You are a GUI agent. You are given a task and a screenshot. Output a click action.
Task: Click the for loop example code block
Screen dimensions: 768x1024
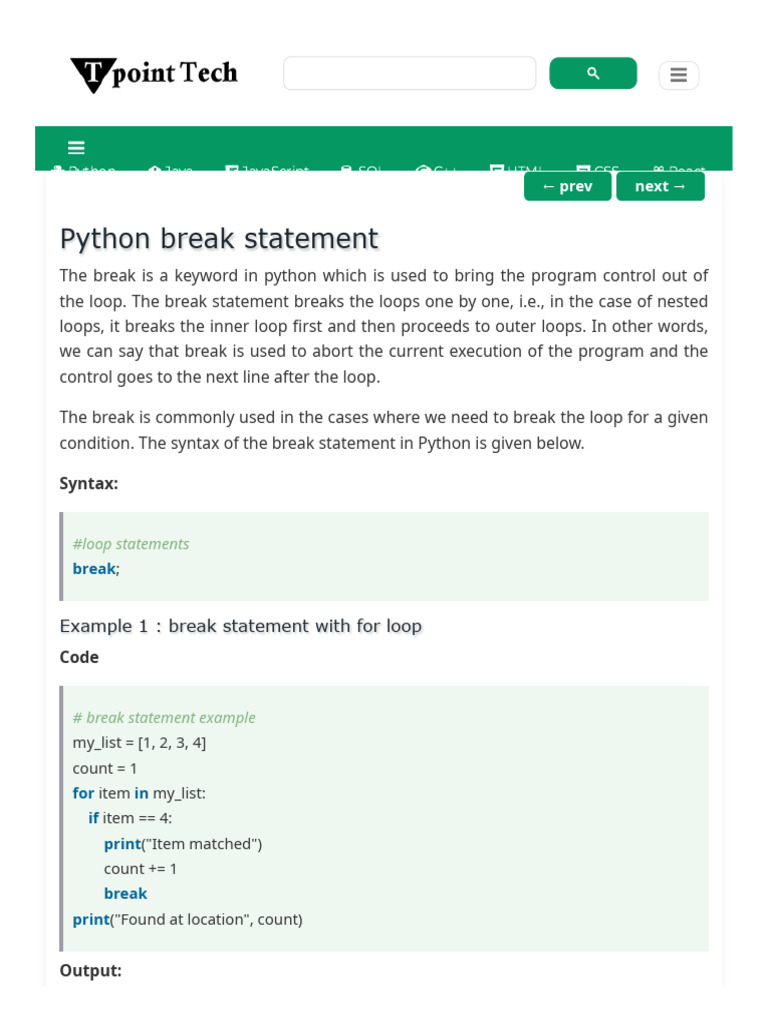(x=385, y=818)
